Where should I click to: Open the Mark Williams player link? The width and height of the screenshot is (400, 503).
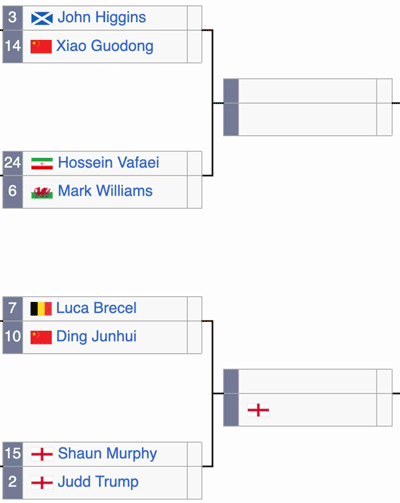pos(105,191)
